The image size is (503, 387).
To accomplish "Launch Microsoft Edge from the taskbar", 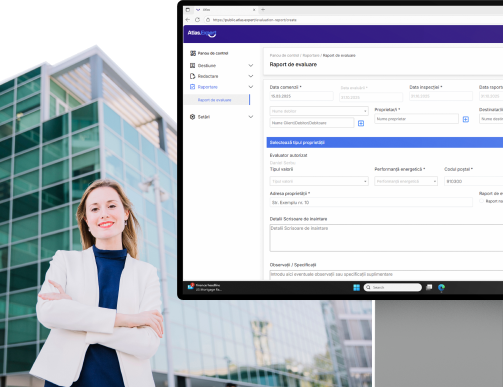I will pos(441,287).
